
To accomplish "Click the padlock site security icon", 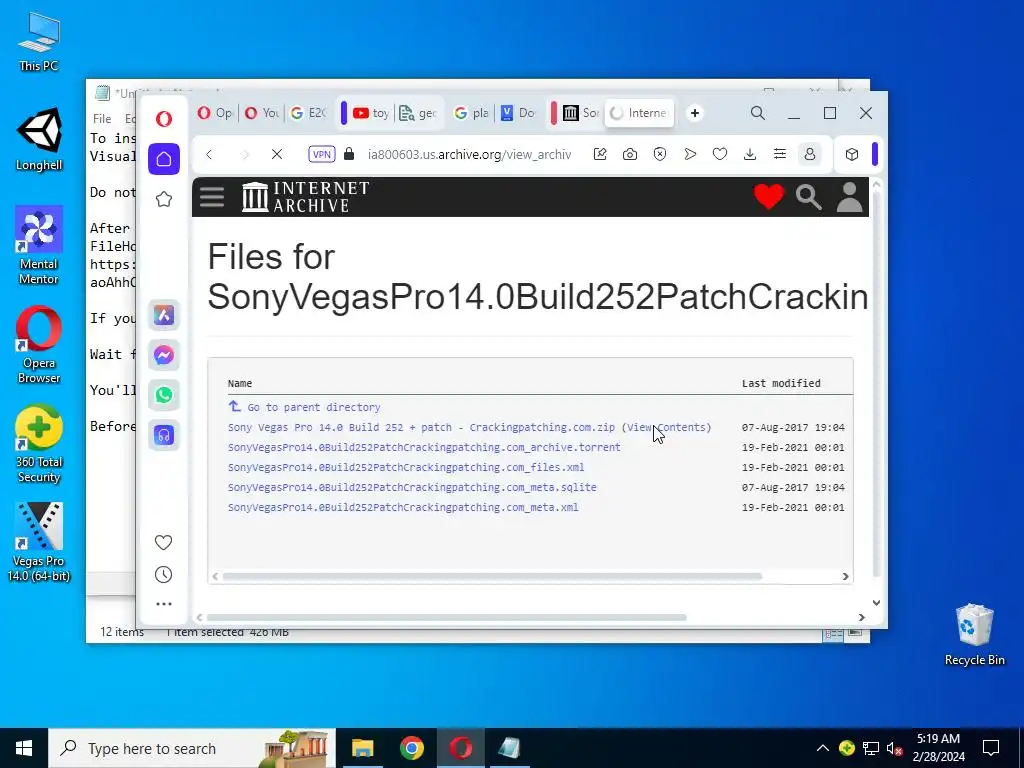I will point(349,154).
